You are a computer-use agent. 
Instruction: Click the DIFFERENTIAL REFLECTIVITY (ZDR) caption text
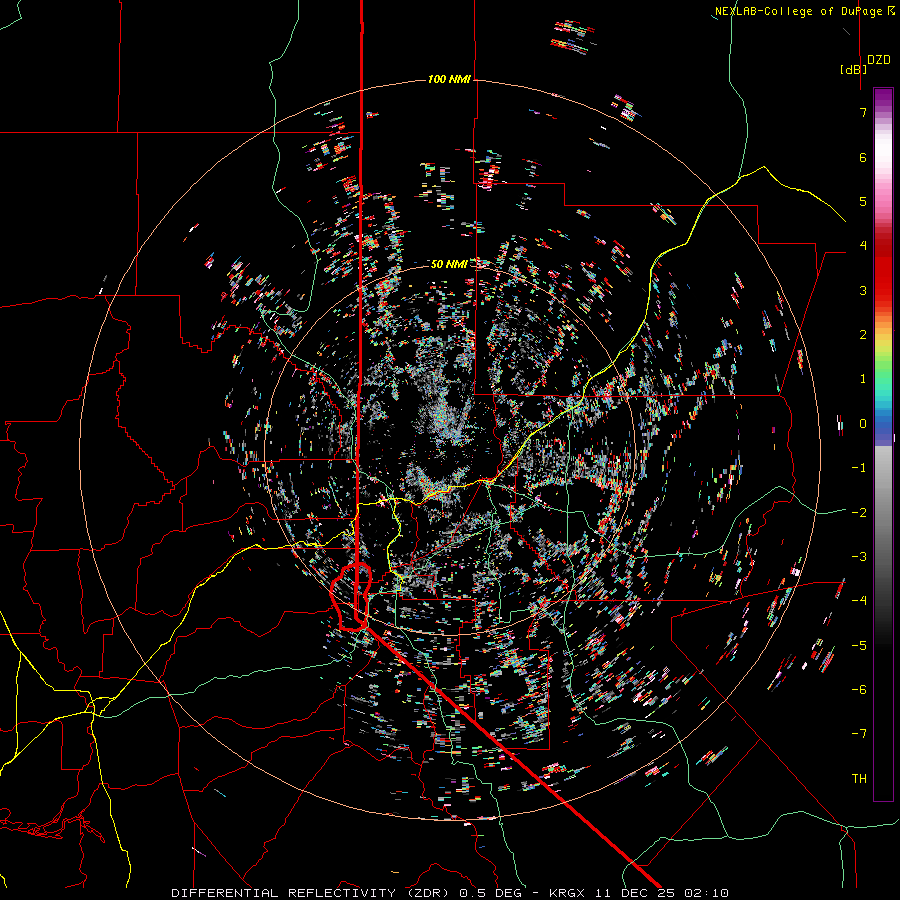click(x=312, y=893)
